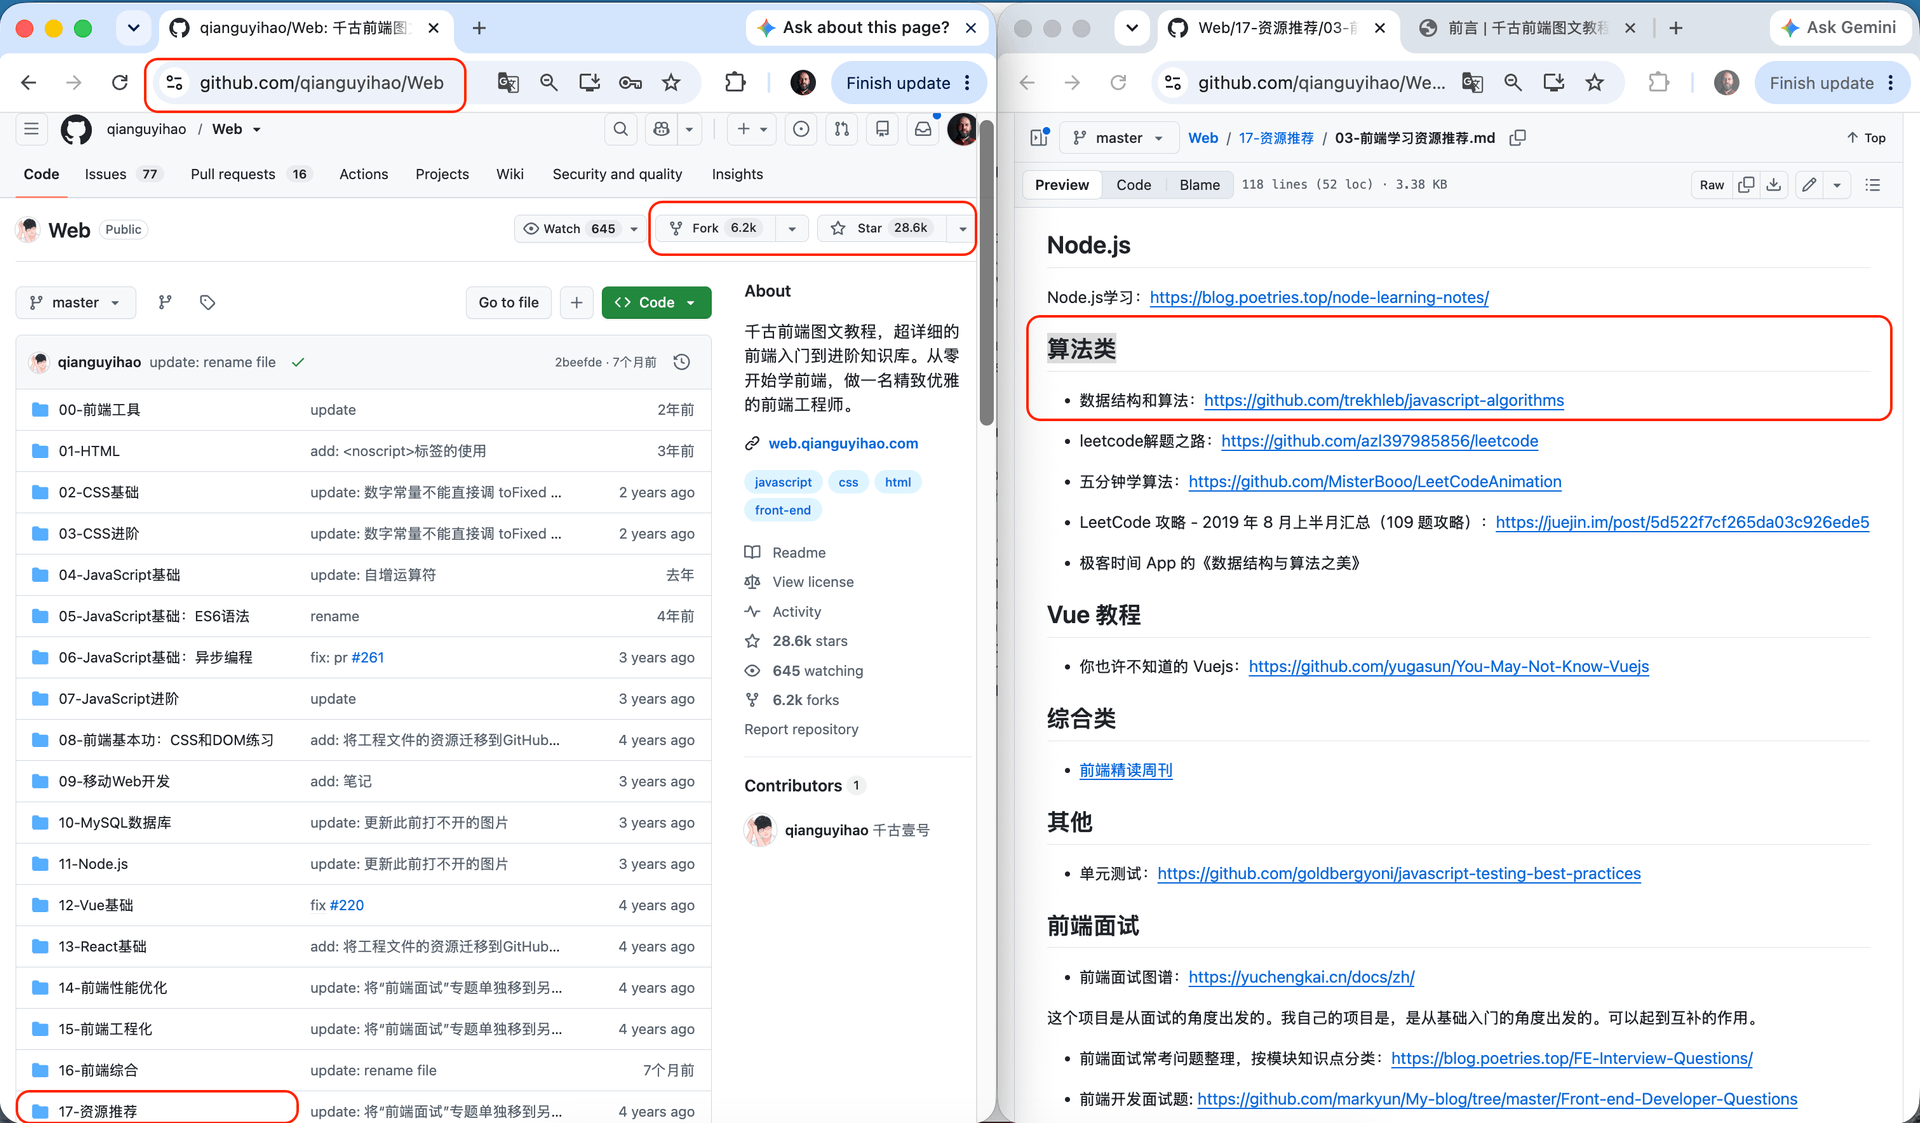Open commit history clock icon
Screen dimensions: 1920x1123
682,362
